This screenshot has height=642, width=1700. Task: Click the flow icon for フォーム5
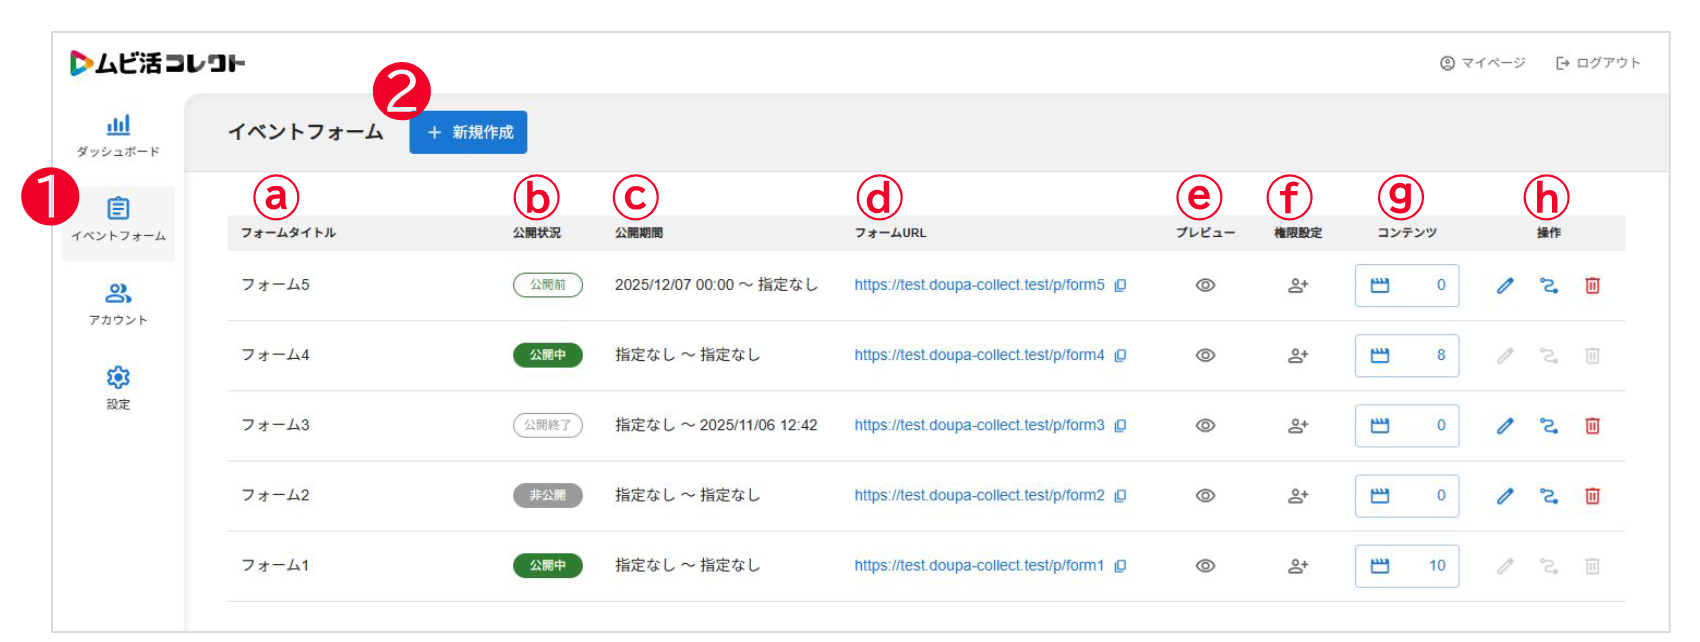pyautogui.click(x=1549, y=285)
